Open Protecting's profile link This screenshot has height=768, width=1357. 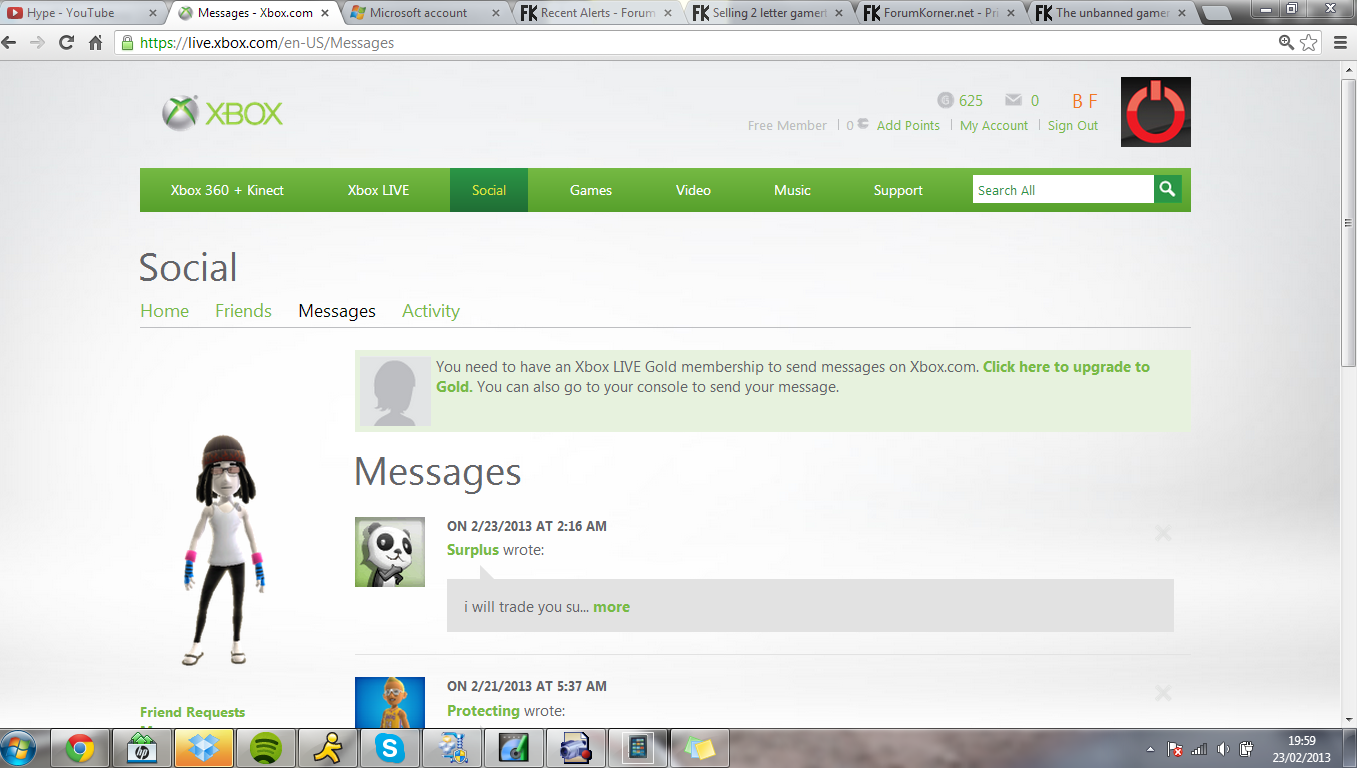483,711
